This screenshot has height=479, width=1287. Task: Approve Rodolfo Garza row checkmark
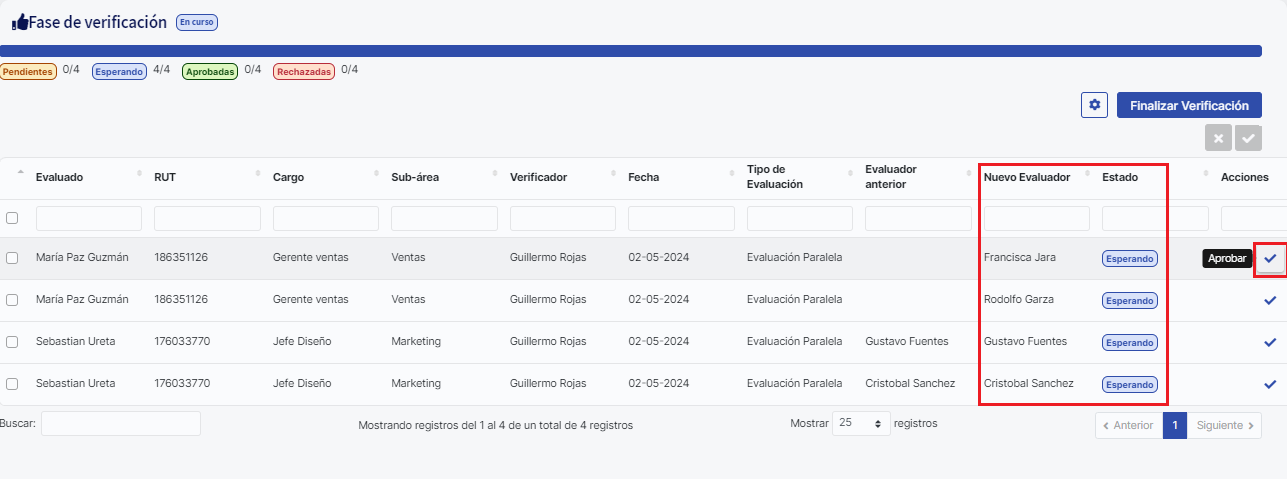[x=1270, y=300]
